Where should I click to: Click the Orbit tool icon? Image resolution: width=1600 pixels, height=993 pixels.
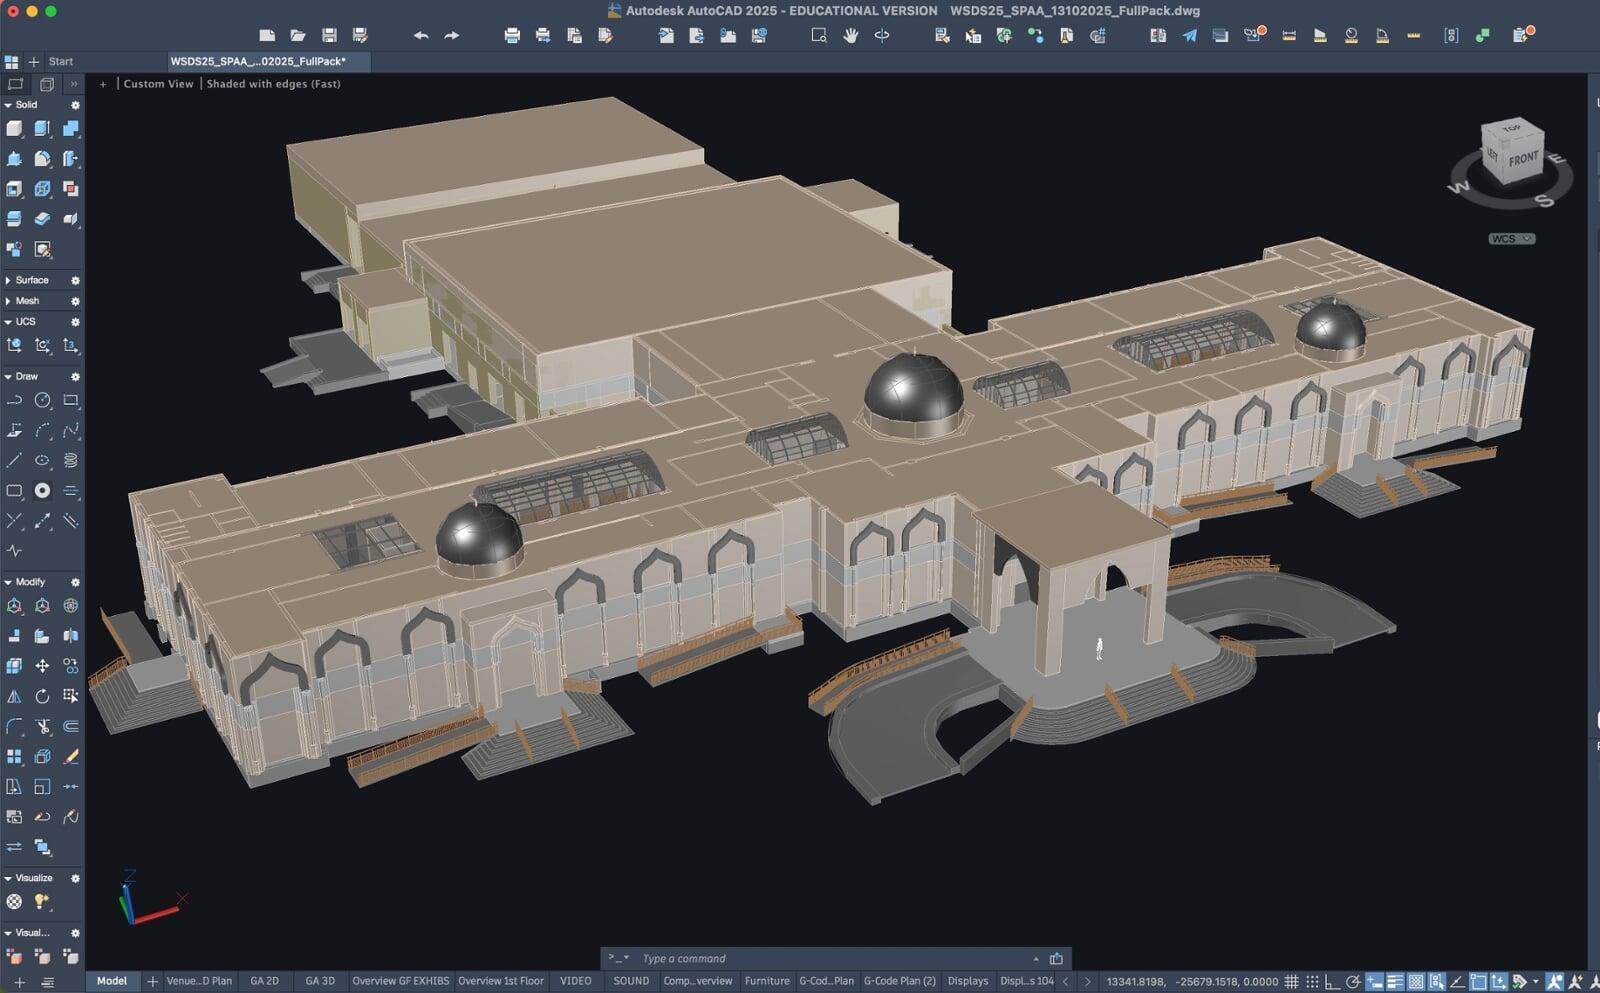(881, 36)
